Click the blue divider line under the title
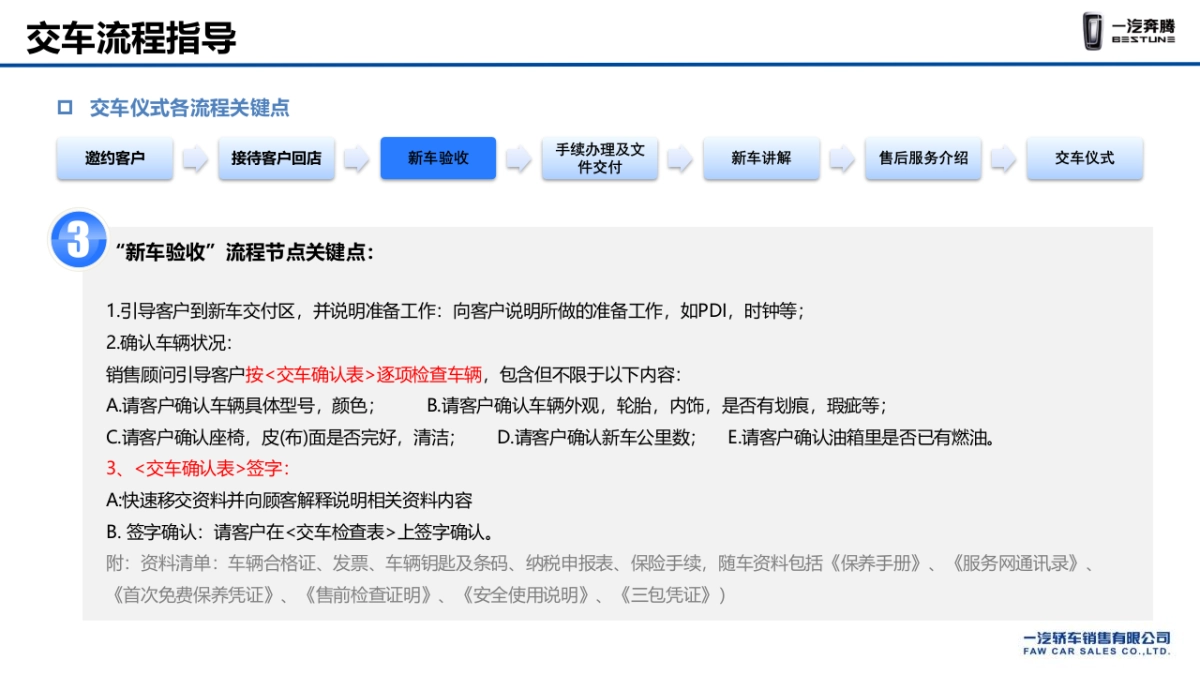 tap(600, 65)
